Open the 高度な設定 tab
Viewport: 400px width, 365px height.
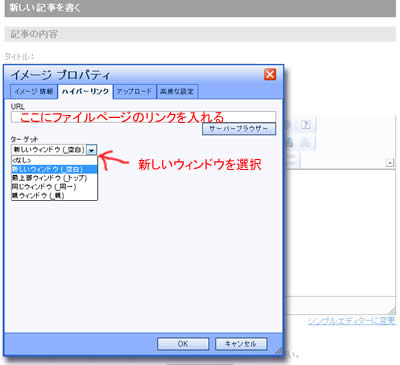[177, 91]
